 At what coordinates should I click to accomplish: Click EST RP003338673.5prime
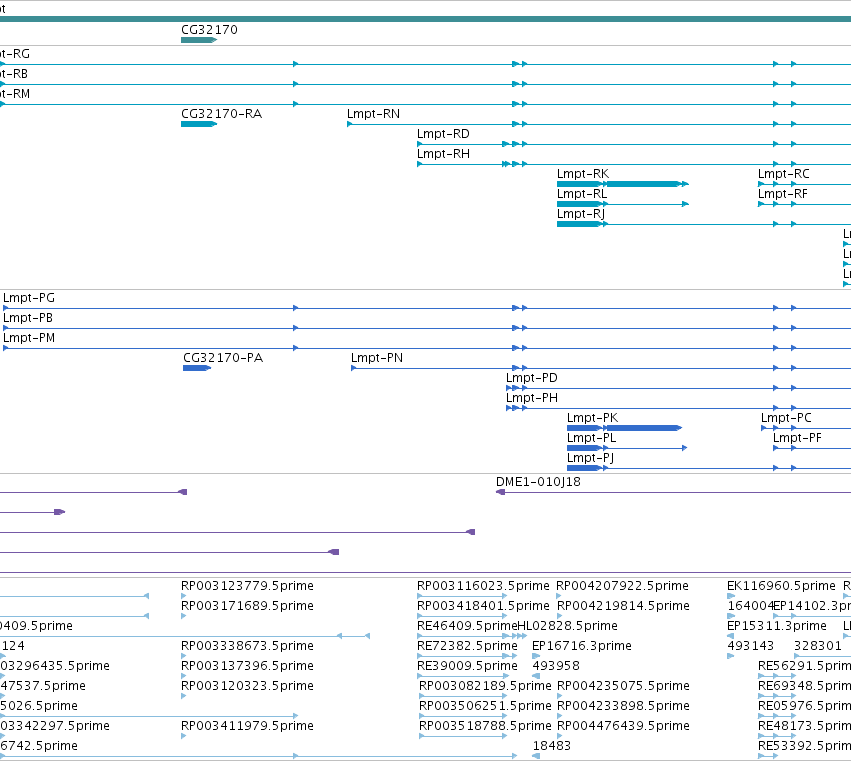247,646
